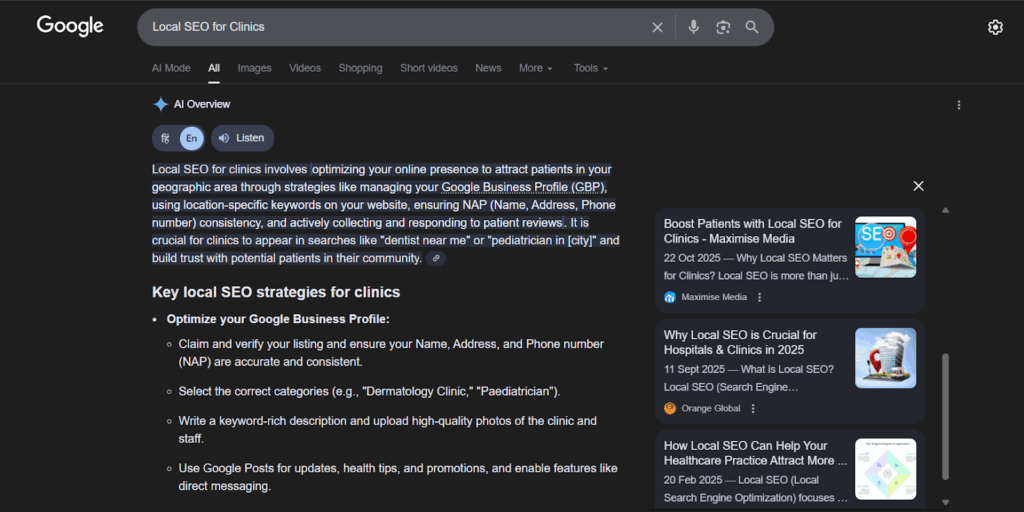Open Google settings gear icon
1024x512 pixels.
pos(995,27)
